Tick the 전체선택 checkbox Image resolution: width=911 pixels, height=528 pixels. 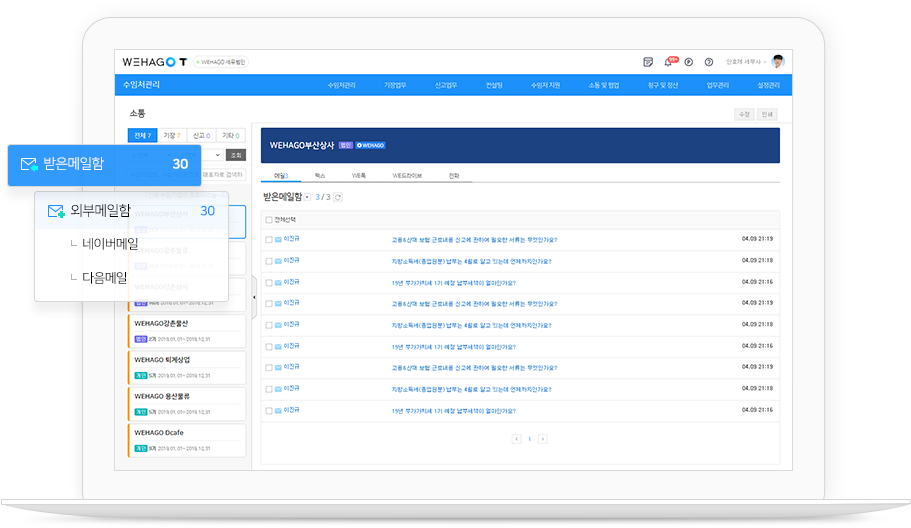point(268,220)
